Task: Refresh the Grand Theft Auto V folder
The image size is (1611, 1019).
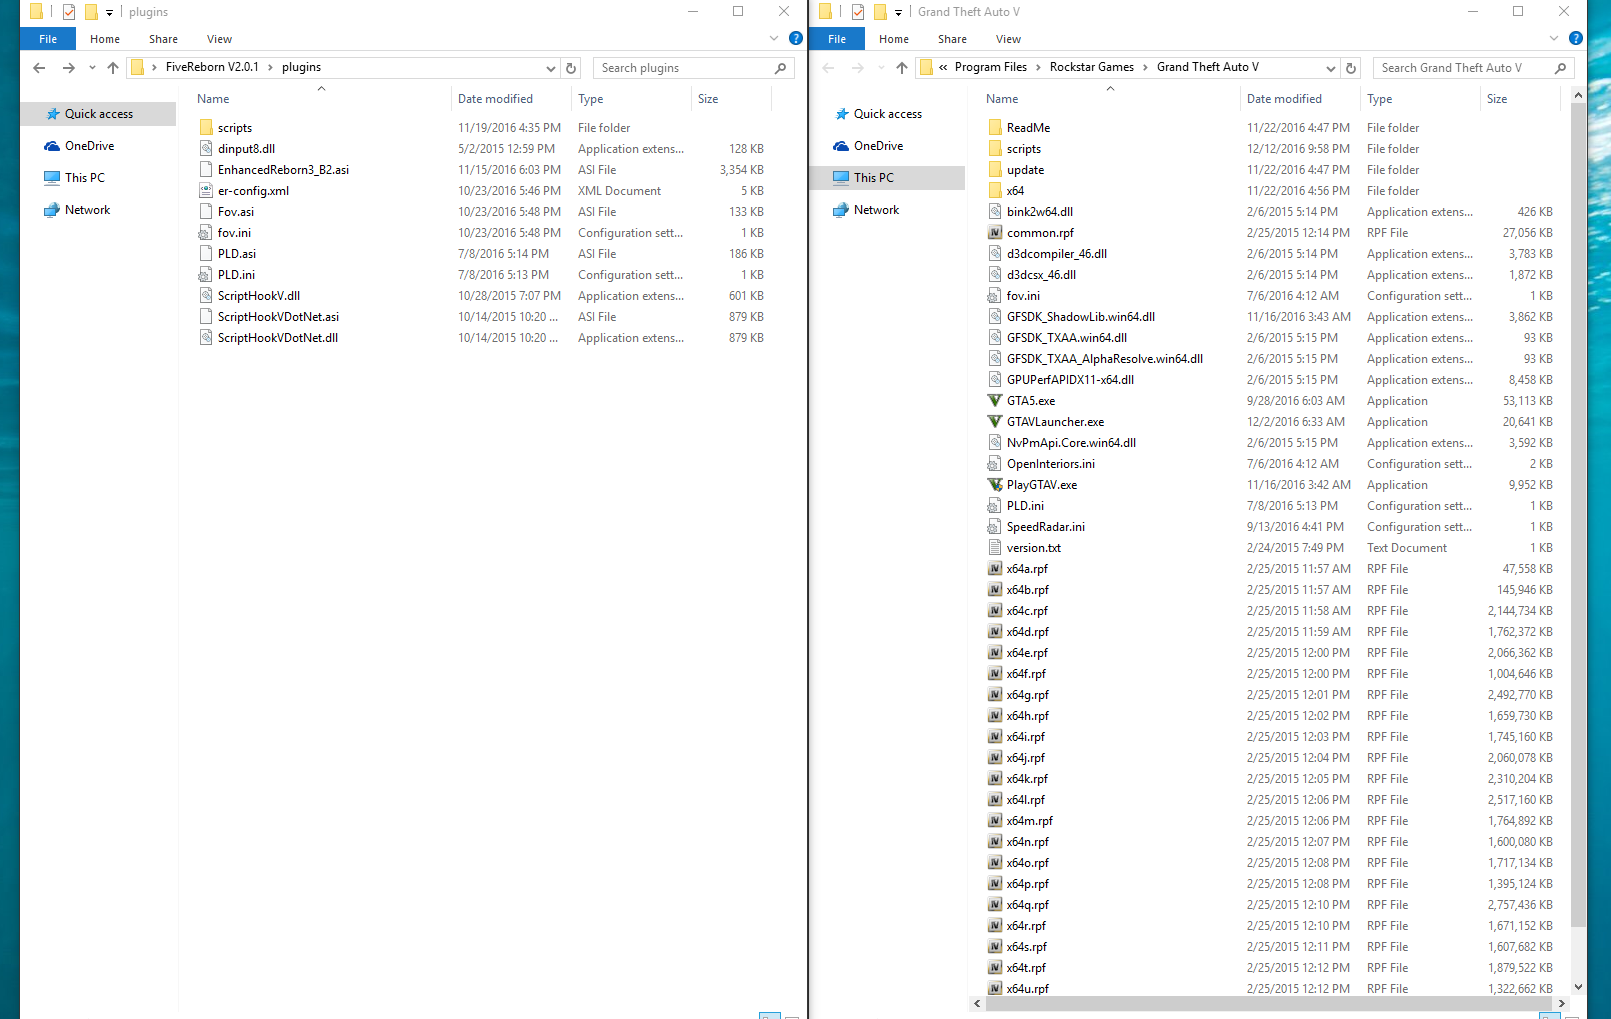Action: (1351, 68)
